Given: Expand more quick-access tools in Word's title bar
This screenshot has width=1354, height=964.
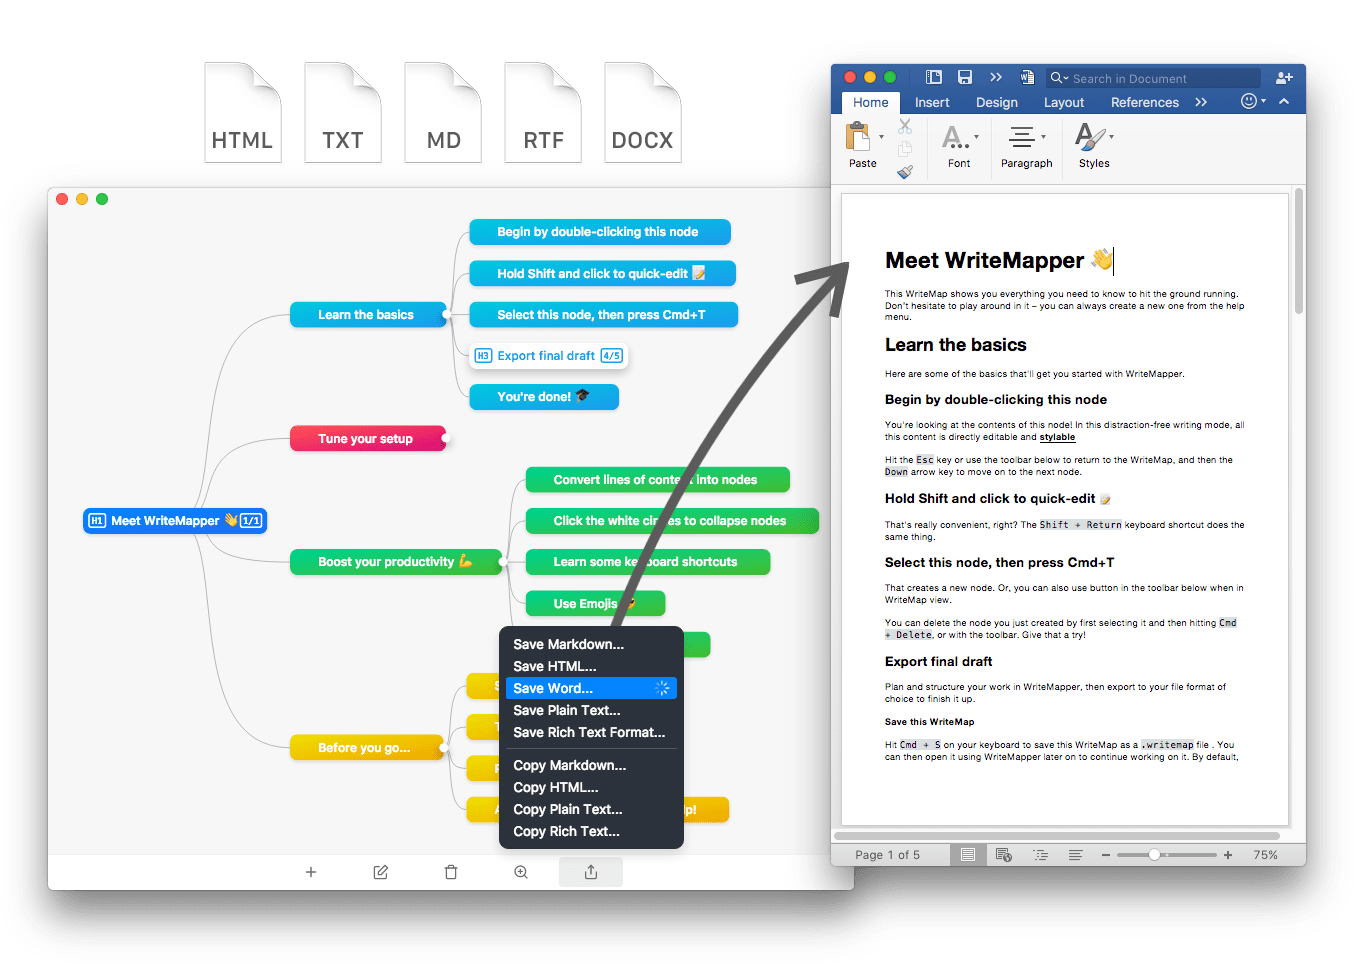Looking at the screenshot, I should 996,77.
